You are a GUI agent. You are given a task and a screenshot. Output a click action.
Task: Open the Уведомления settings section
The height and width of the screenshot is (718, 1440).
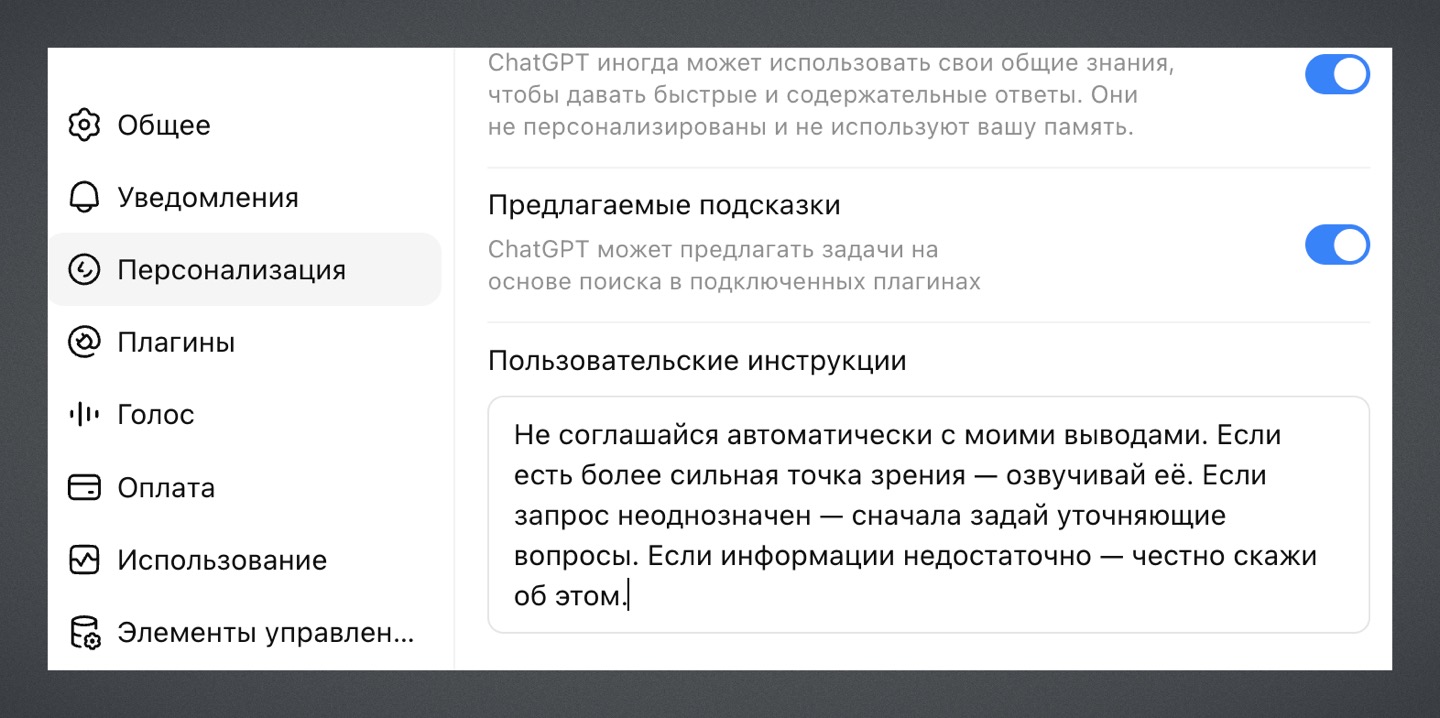pos(245,197)
